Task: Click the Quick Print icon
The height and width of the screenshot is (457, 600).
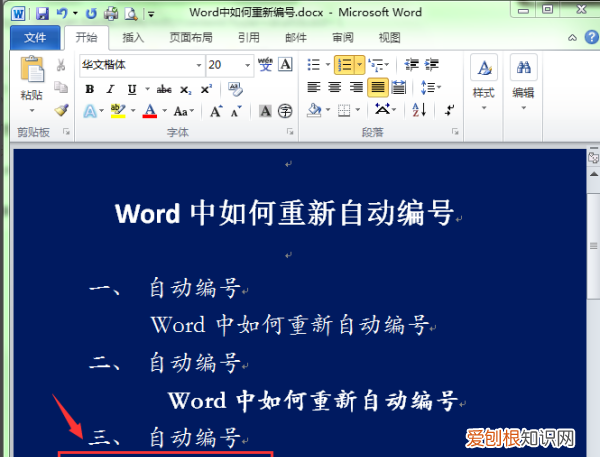Action: tap(111, 14)
